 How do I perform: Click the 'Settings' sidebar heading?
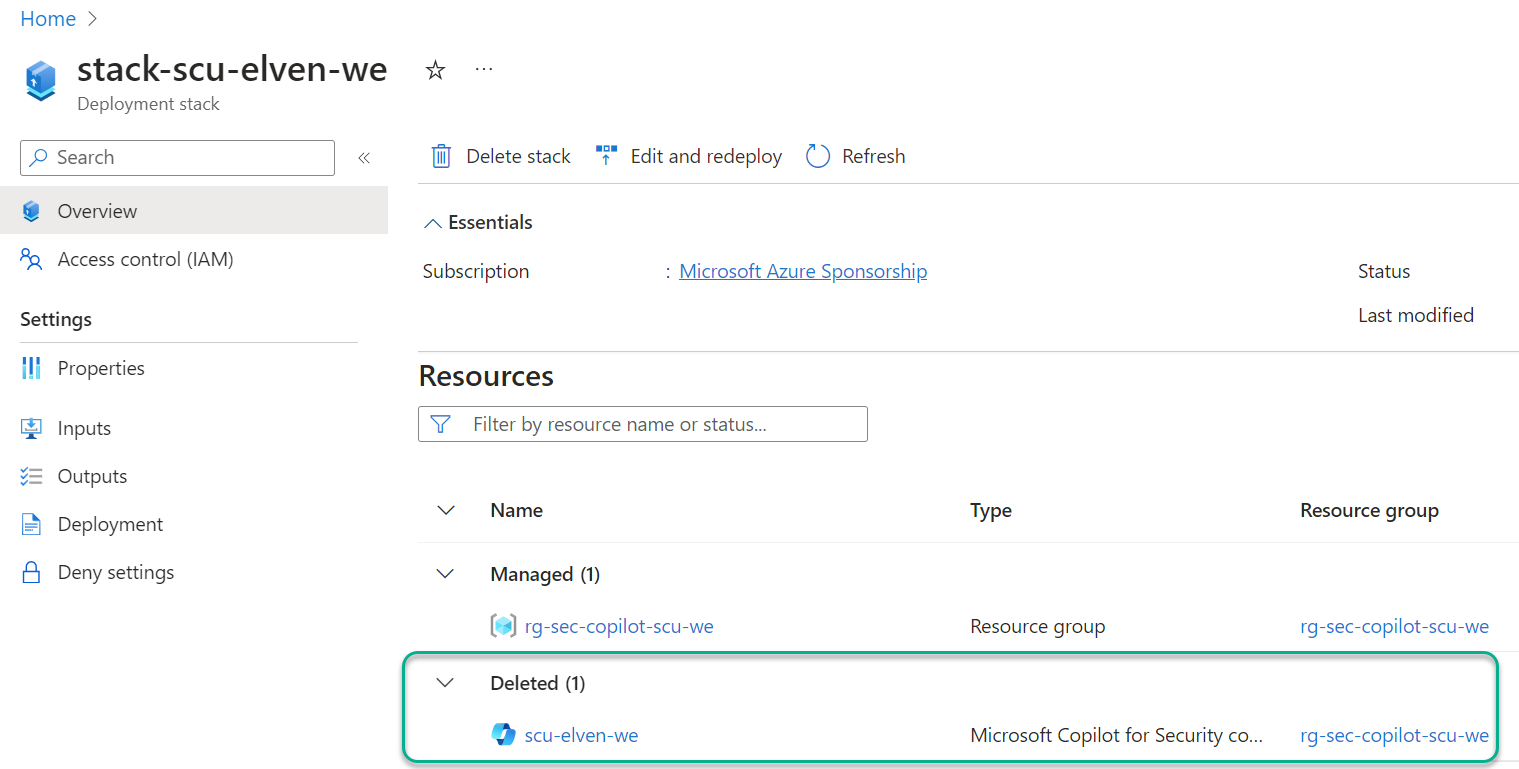[56, 319]
